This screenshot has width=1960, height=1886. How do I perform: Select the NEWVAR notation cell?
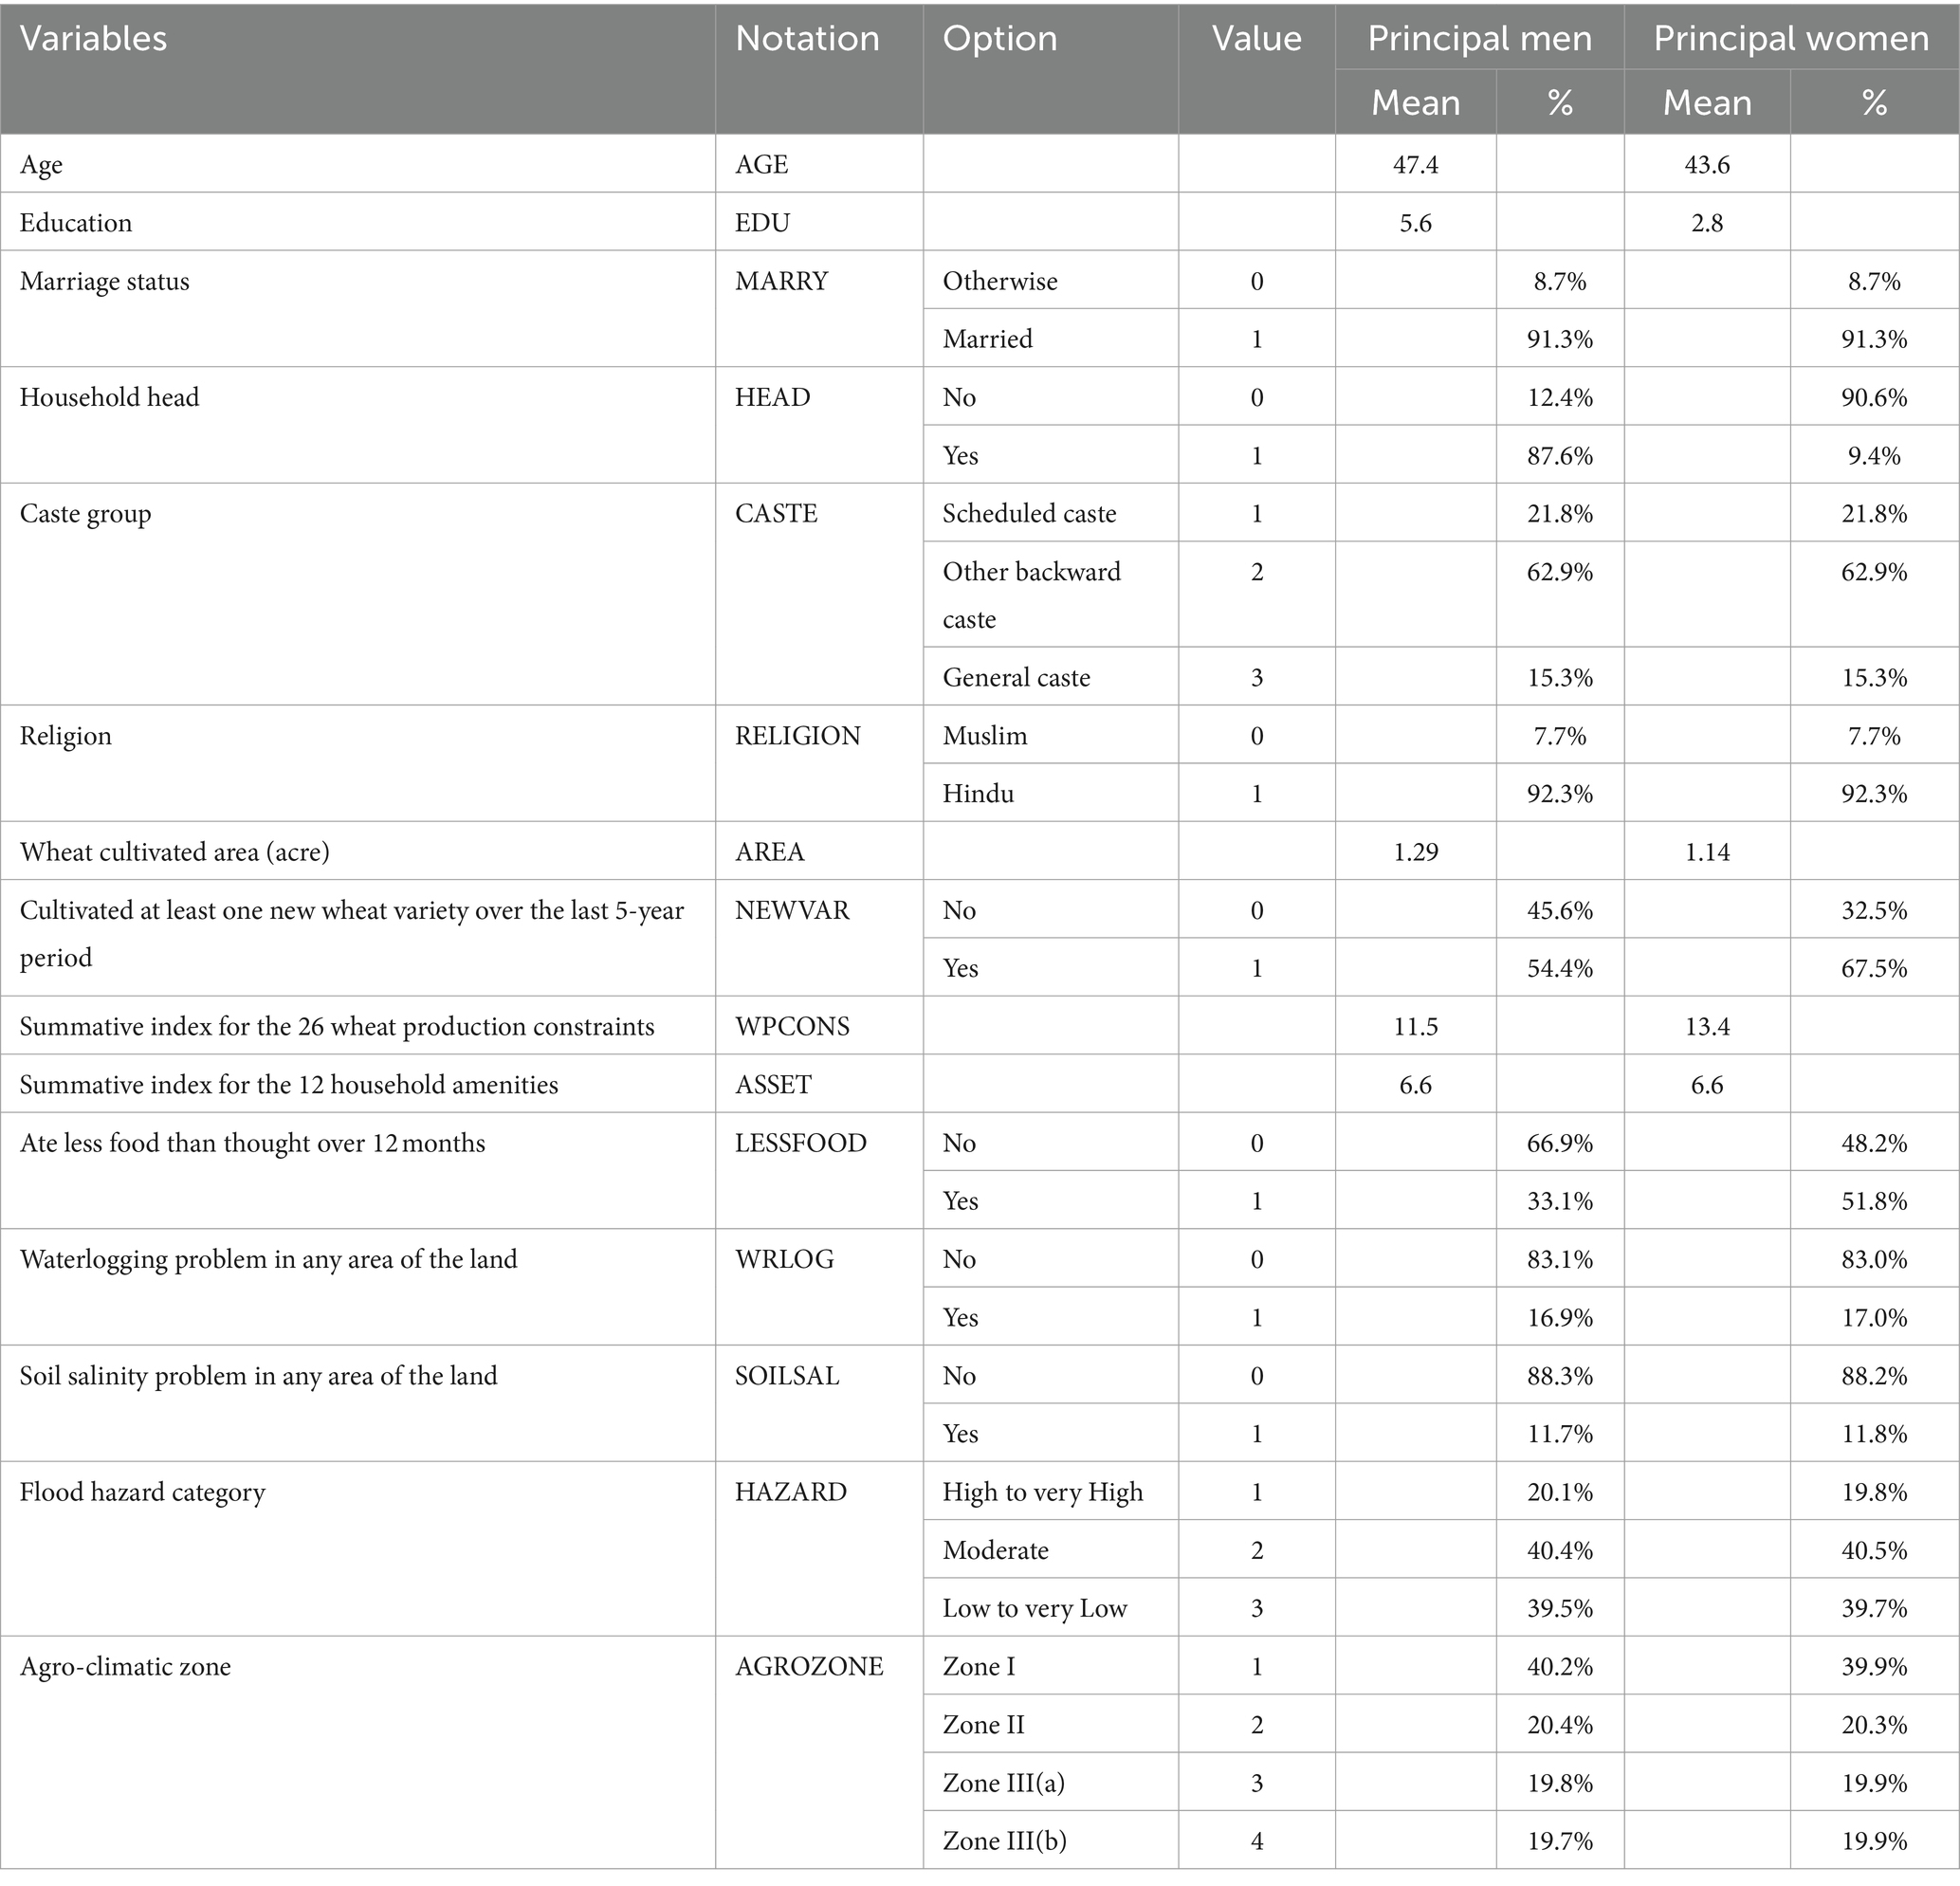click(792, 910)
